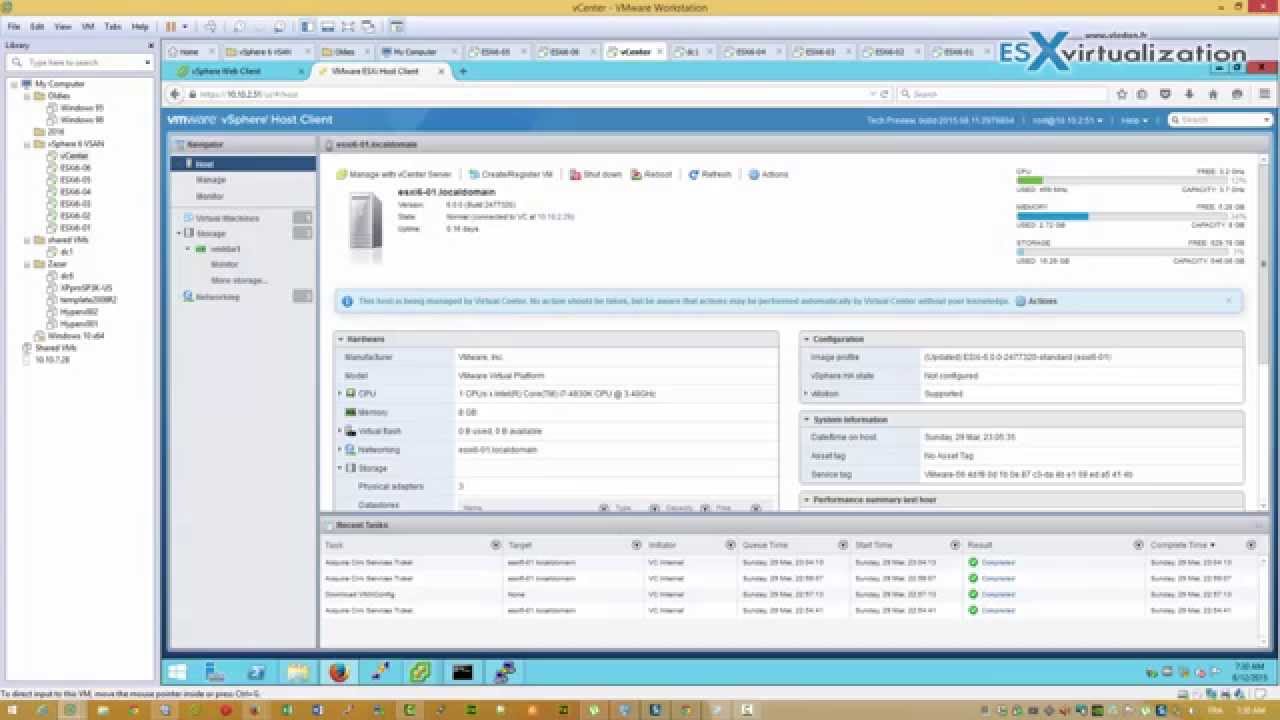Switch to the My Computer tab in Workstation
The height and width of the screenshot is (720, 1280).
click(x=415, y=51)
